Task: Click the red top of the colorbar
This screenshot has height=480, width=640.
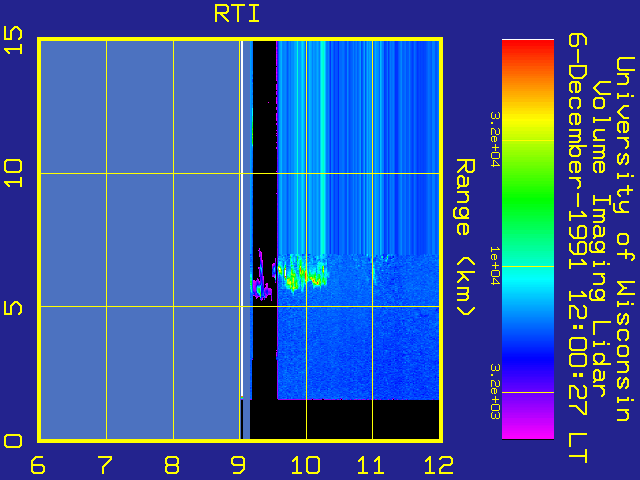Action: [x=528, y=49]
